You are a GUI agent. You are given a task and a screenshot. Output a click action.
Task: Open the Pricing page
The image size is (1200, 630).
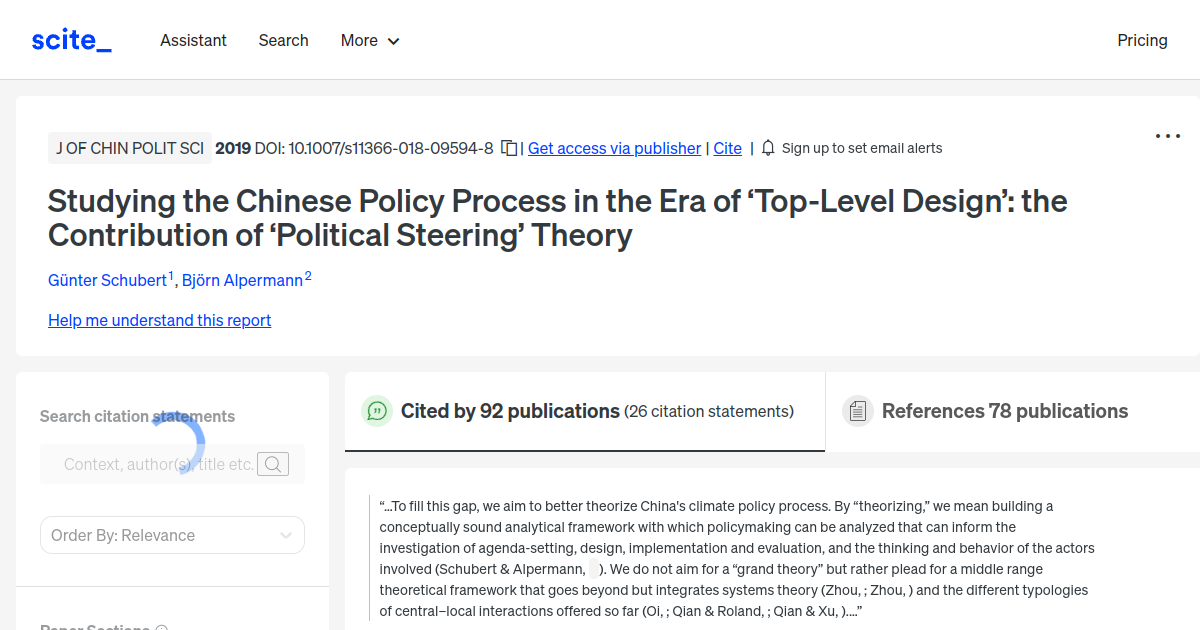pyautogui.click(x=1142, y=40)
